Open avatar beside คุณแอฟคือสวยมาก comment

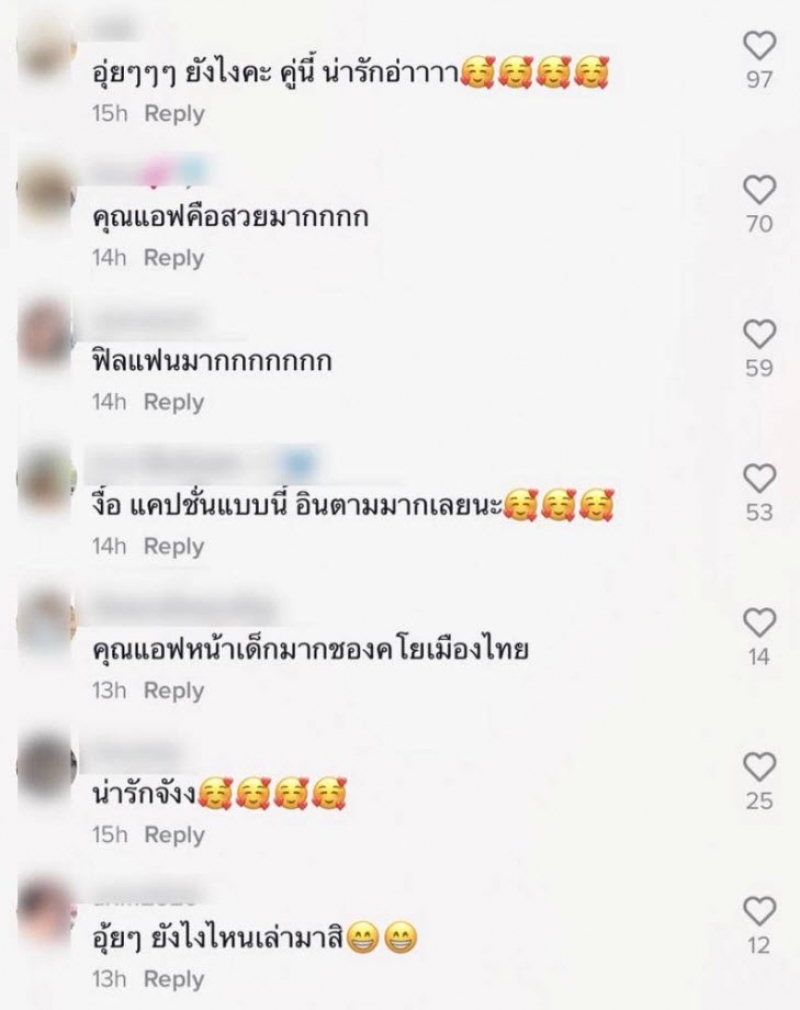pyautogui.click(x=46, y=193)
